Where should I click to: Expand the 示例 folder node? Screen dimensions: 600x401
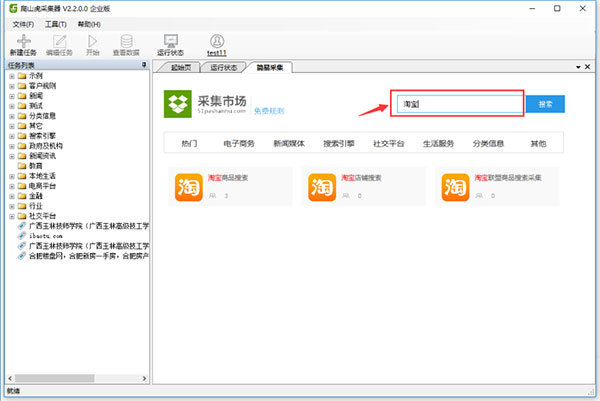[x=12, y=76]
